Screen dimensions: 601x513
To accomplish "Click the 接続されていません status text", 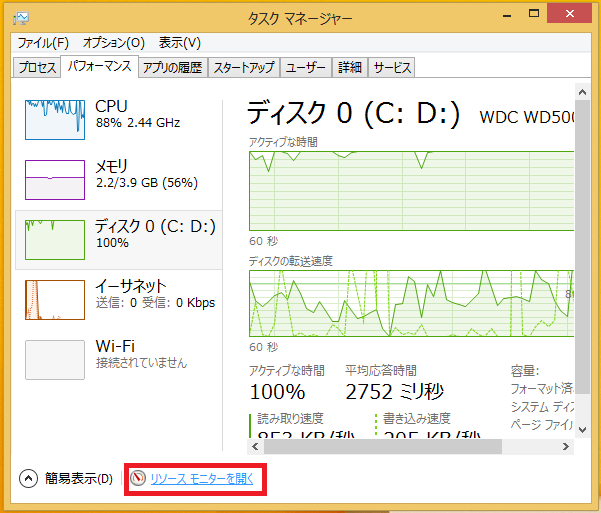I will tap(141, 363).
